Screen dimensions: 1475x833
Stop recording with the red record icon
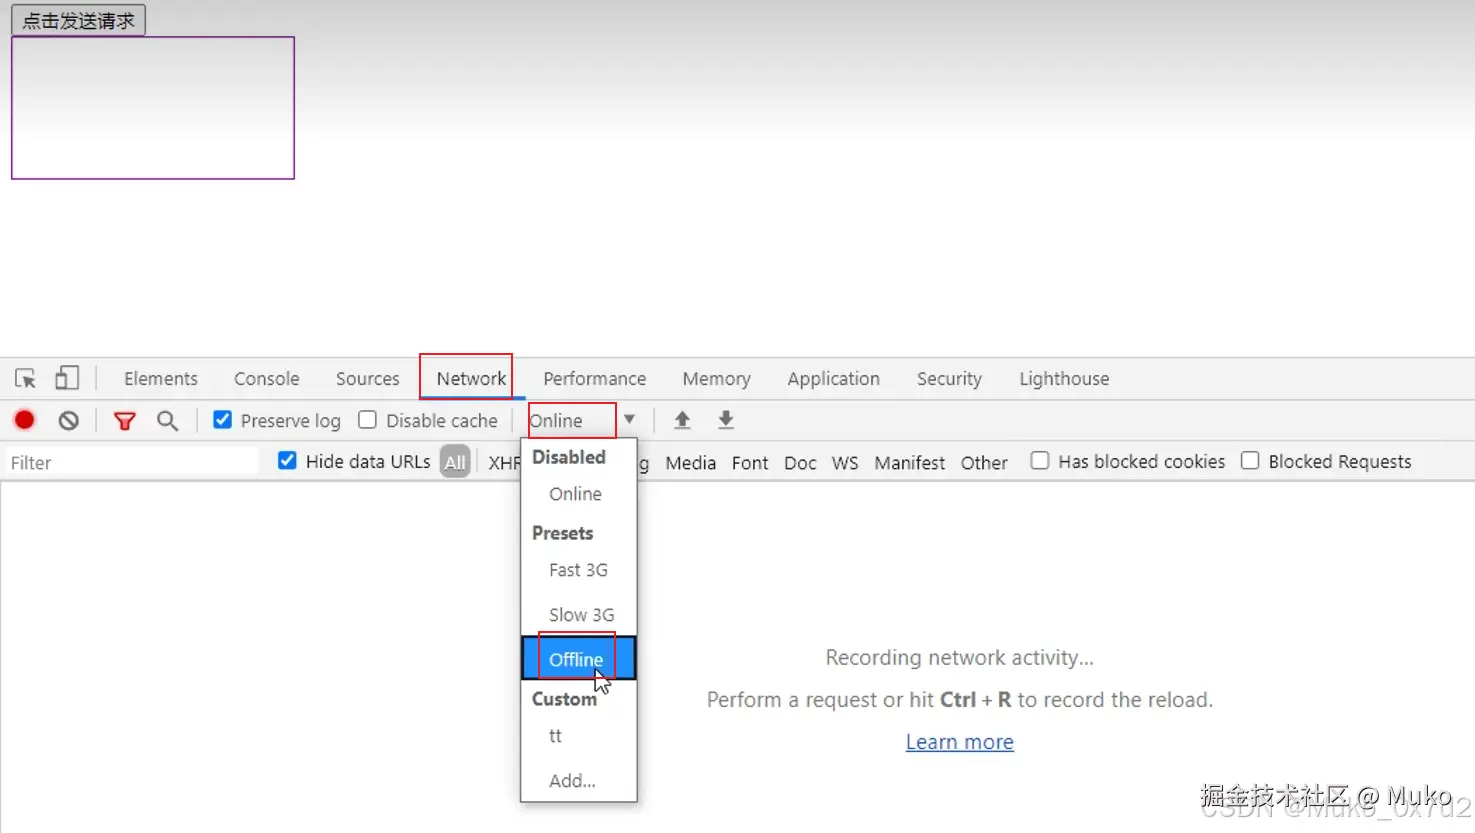pos(25,420)
